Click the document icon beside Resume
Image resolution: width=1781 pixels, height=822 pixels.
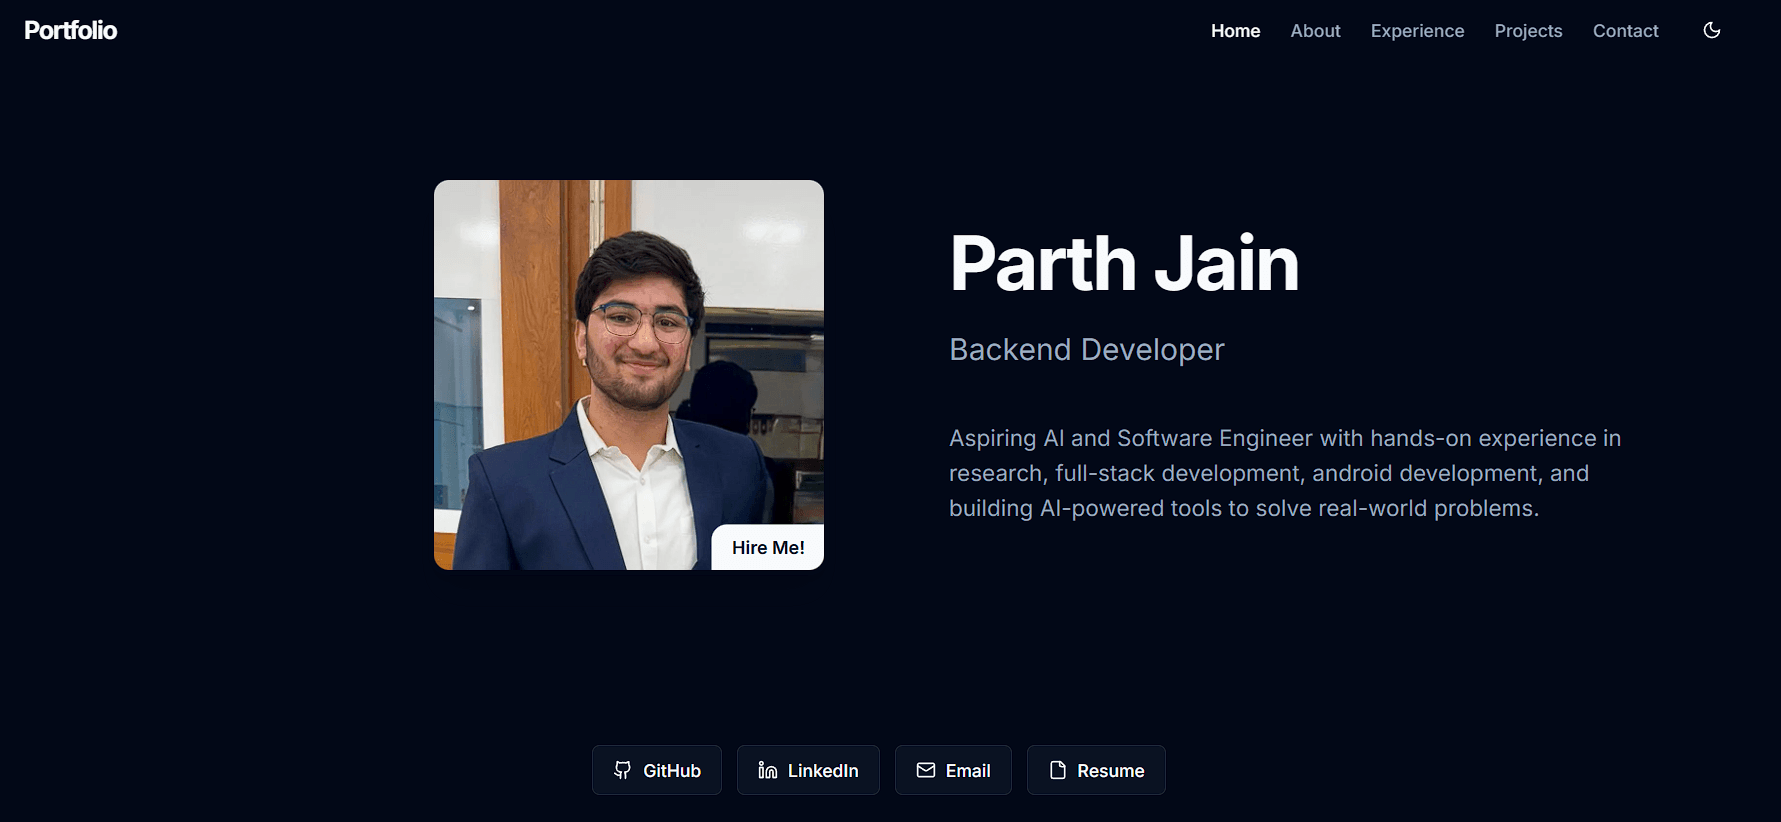1057,770
